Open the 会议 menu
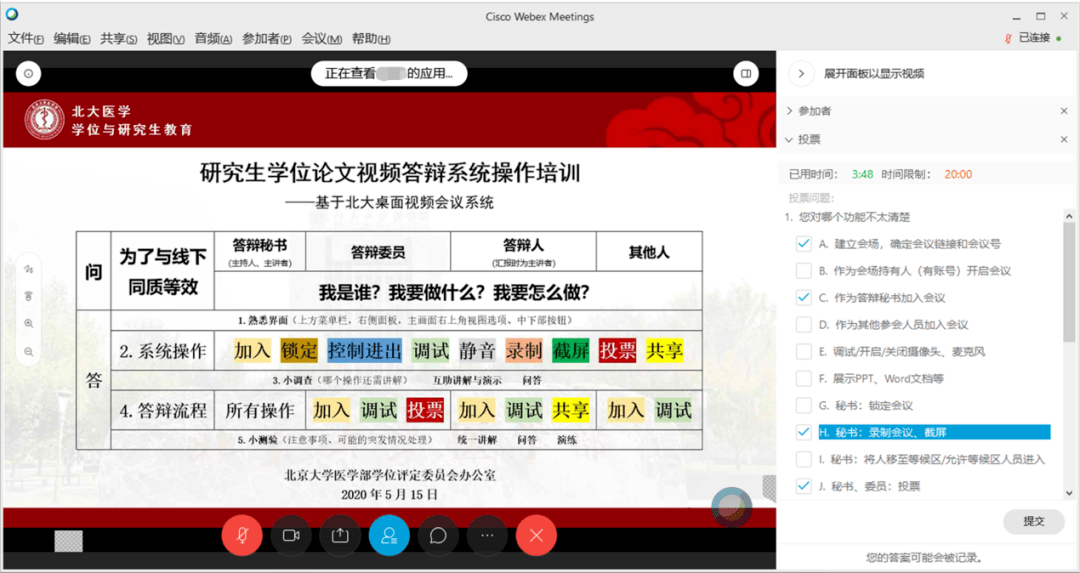 [322, 39]
